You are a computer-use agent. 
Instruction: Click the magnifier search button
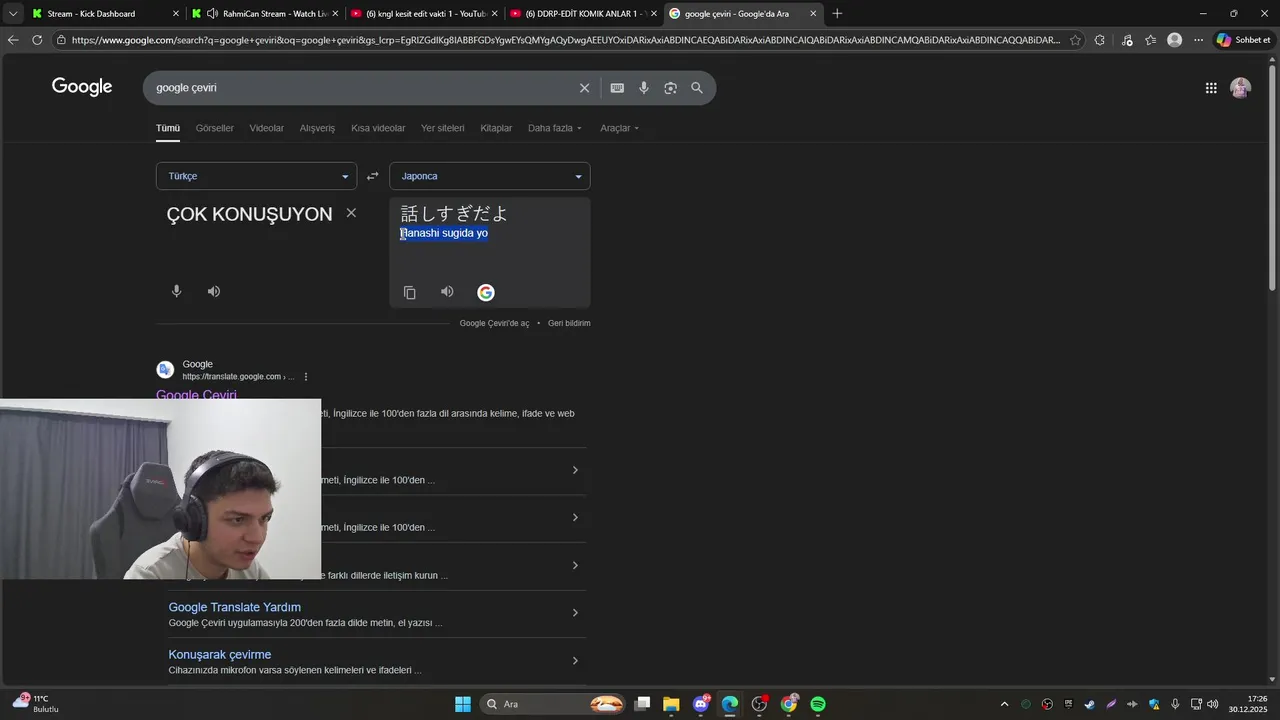tap(697, 88)
